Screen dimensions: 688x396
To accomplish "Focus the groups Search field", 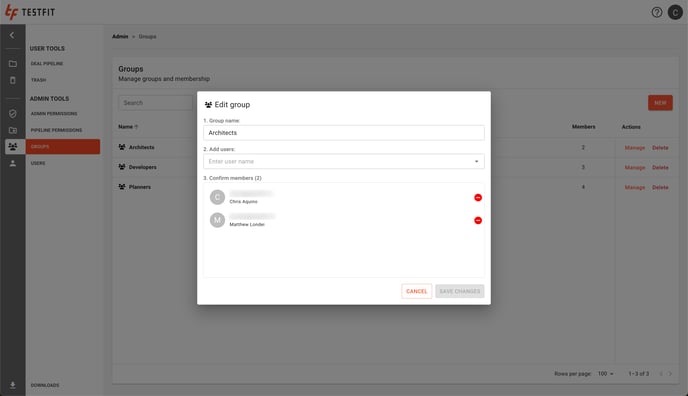I will coord(155,103).
